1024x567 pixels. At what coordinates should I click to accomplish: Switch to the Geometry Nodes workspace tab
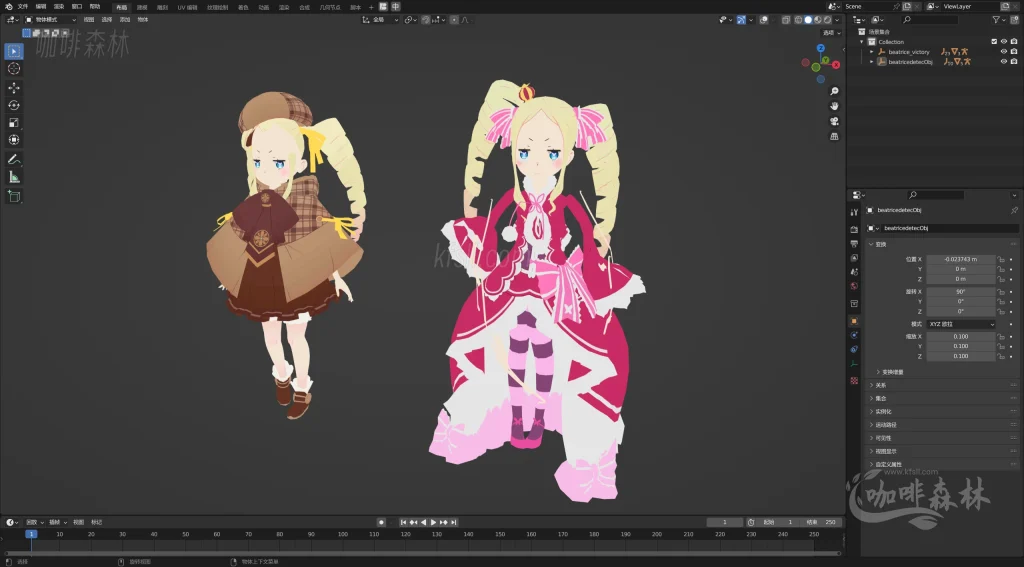[x=330, y=7]
